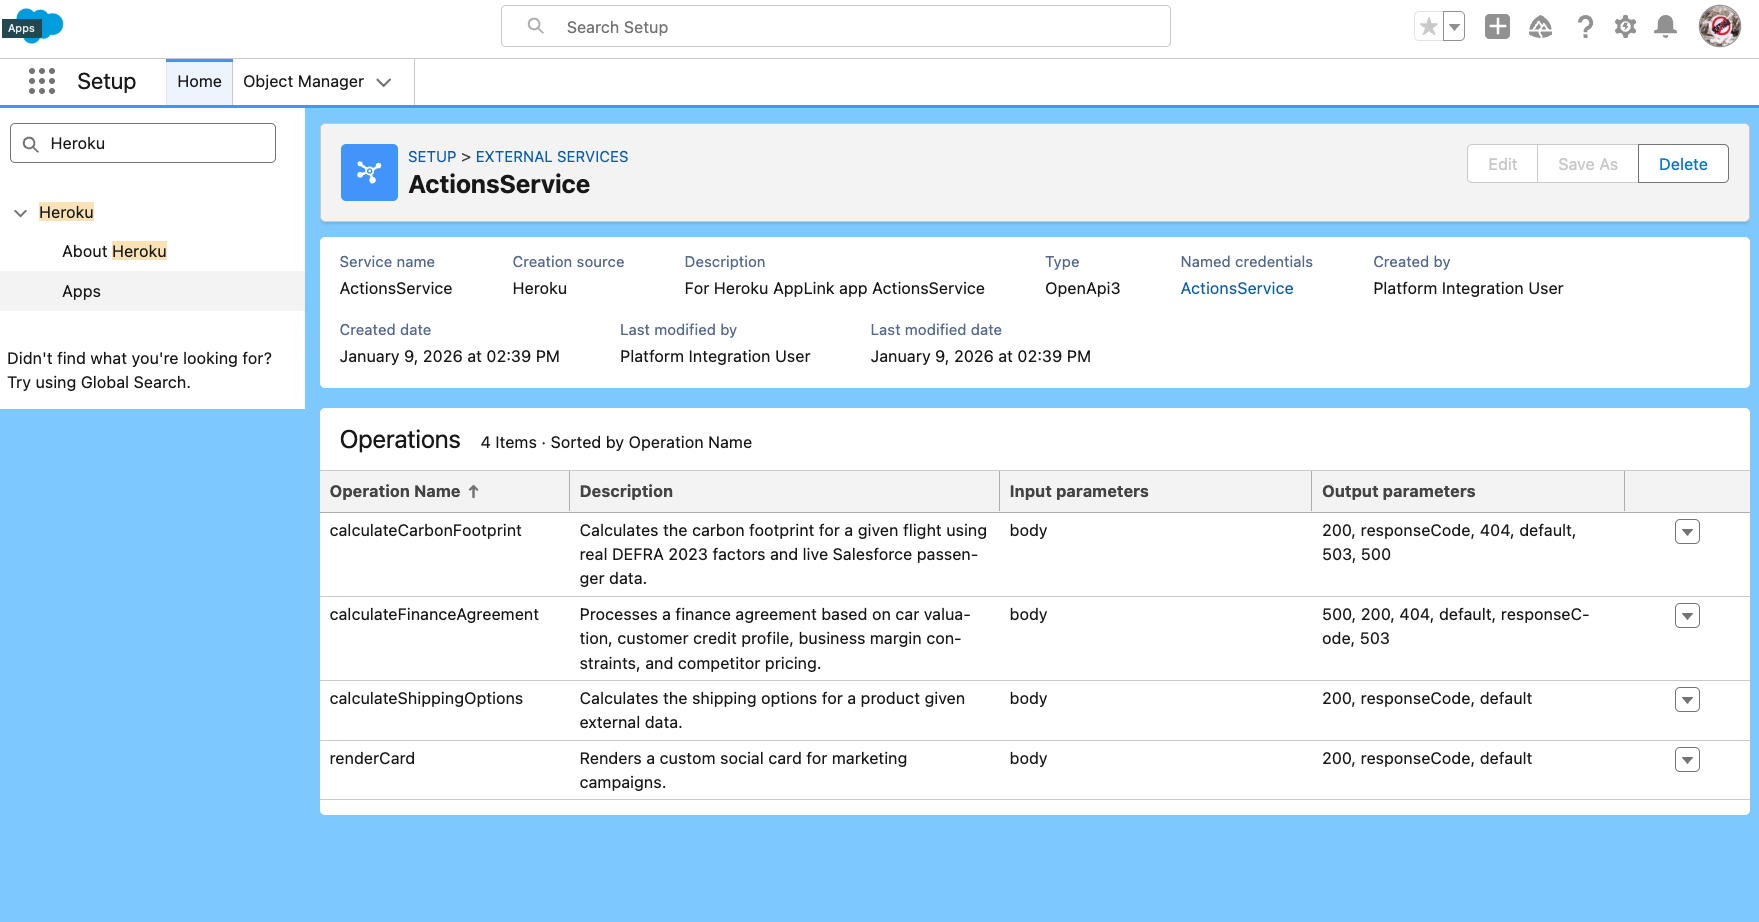Open the Setup gear icon
The image size is (1759, 922).
[1625, 27]
